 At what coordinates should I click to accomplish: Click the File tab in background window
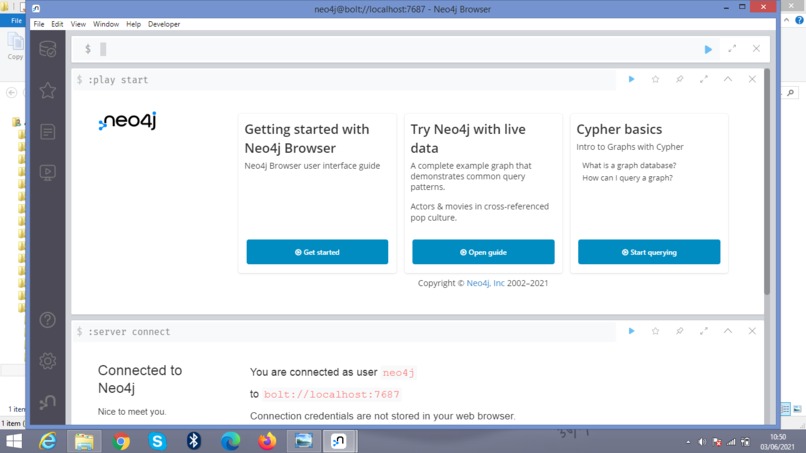pos(14,21)
